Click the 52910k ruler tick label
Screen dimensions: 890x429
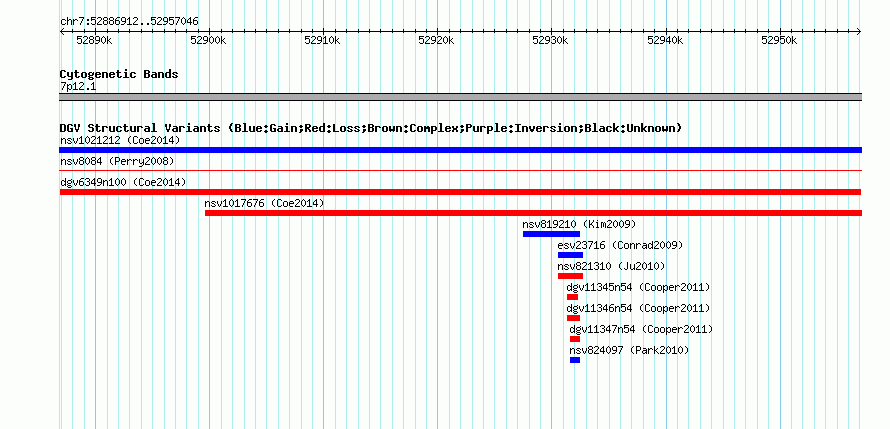pos(323,40)
